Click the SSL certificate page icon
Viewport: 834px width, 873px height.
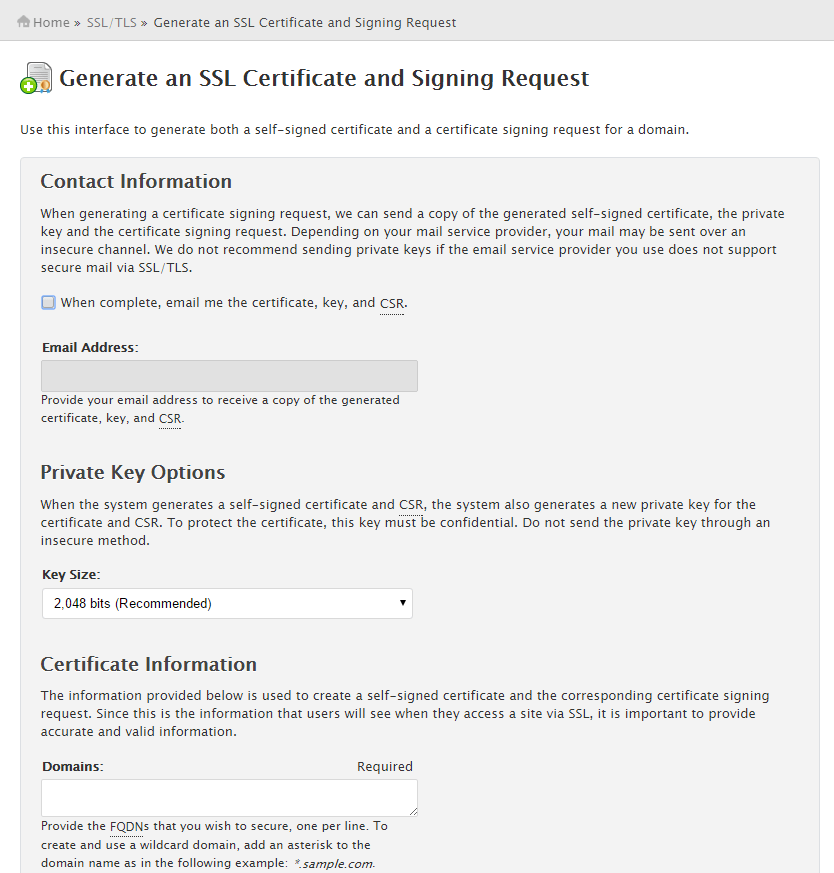point(36,77)
